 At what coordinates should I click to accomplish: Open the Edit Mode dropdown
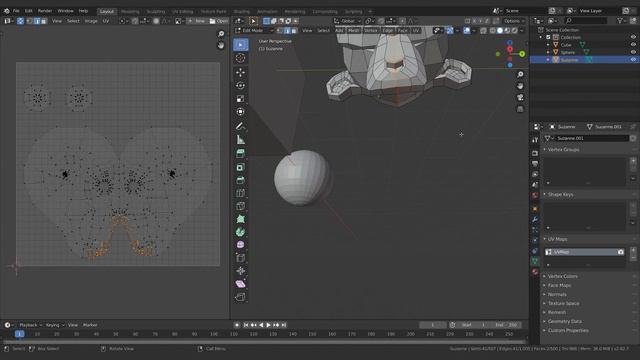(x=254, y=31)
